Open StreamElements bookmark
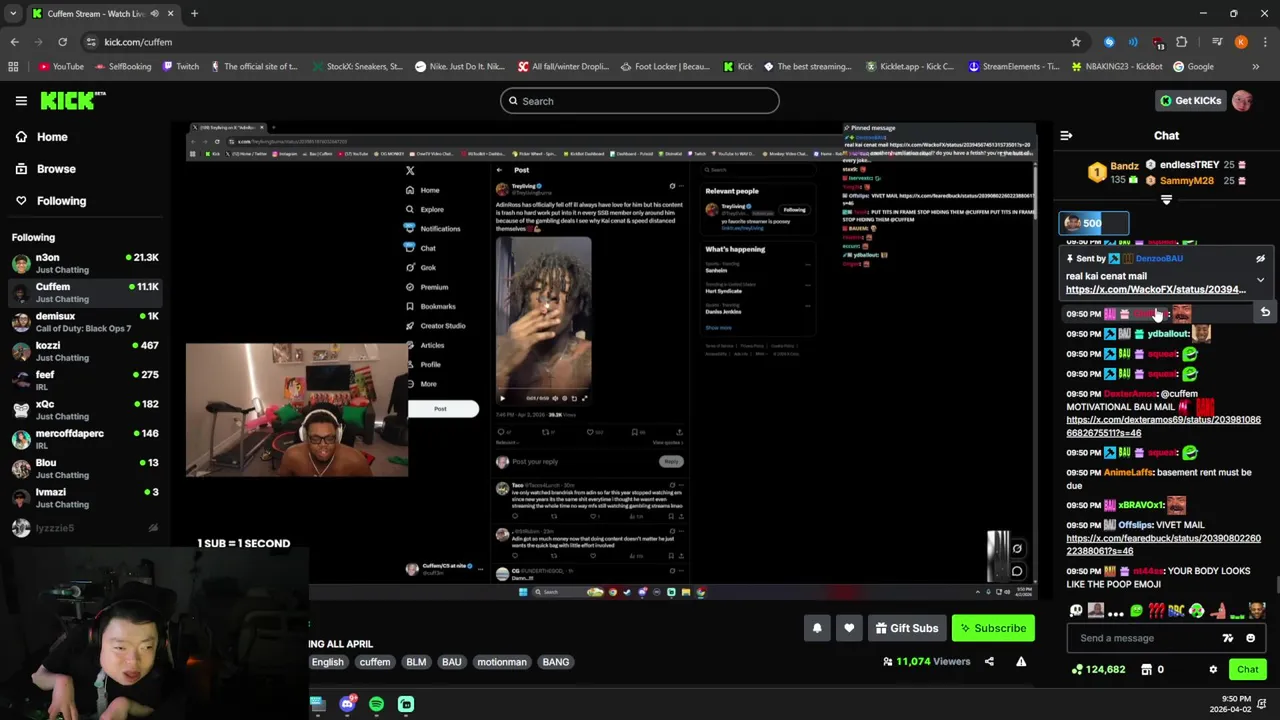The image size is (1280, 720). [x=1014, y=67]
